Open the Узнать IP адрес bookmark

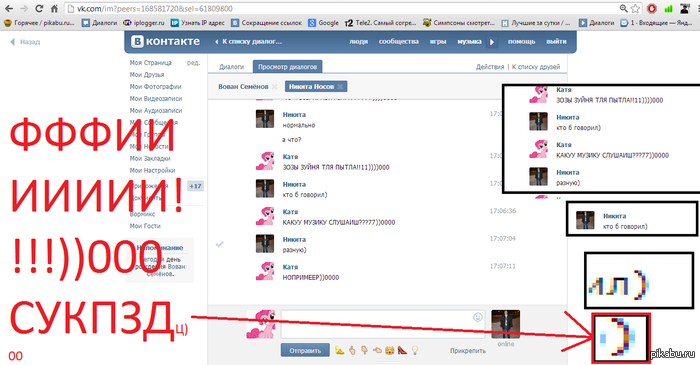click(198, 23)
